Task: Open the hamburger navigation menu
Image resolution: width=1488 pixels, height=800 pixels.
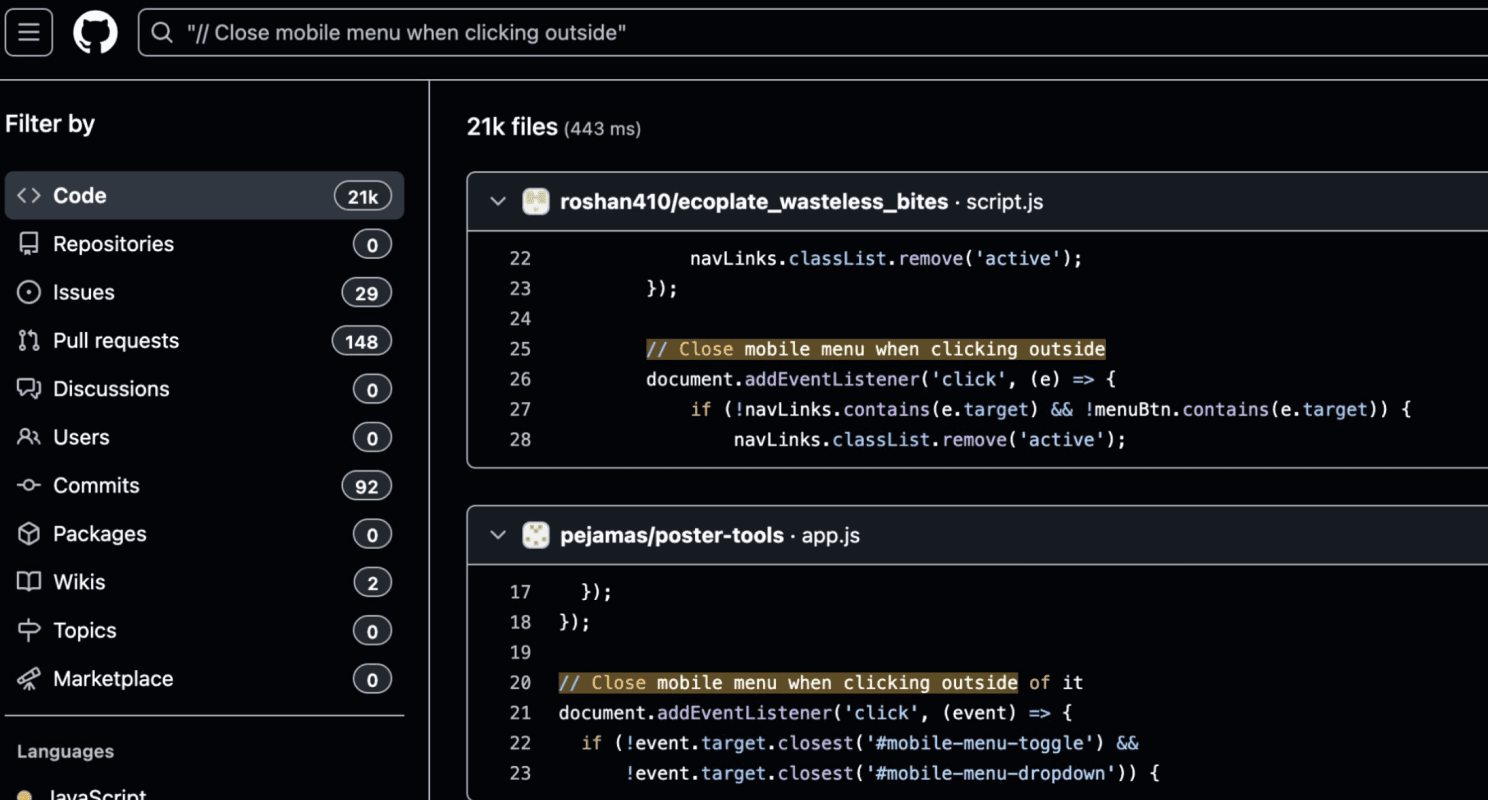Action: [x=28, y=33]
